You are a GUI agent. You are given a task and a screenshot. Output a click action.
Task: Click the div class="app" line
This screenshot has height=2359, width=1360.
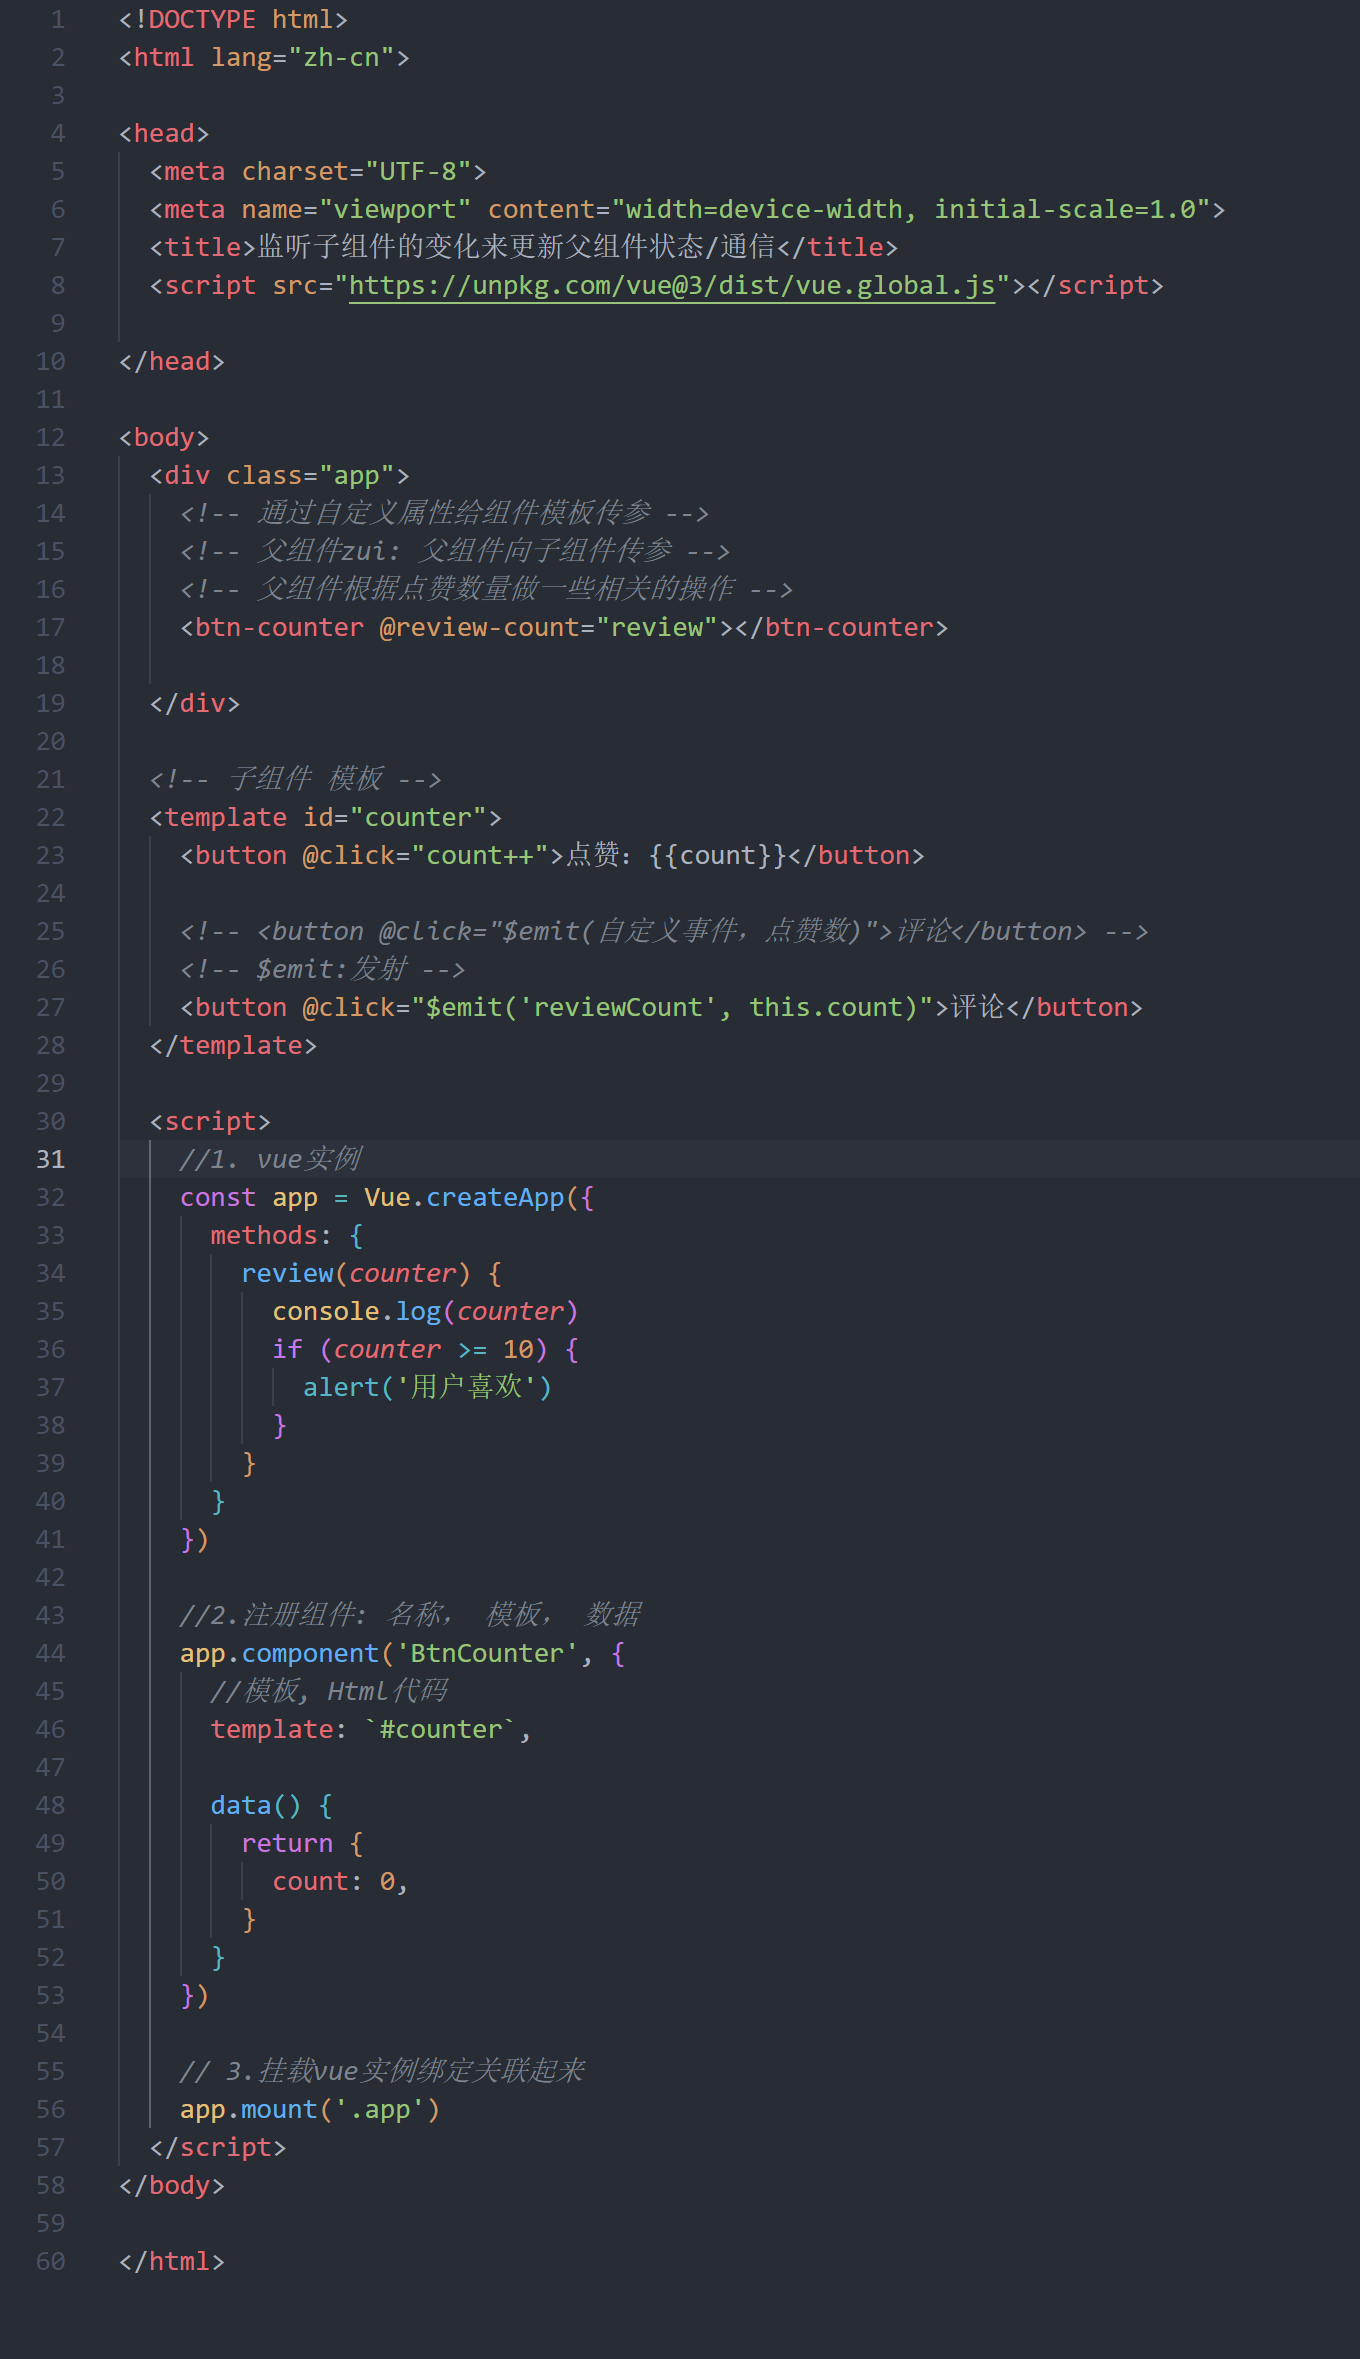280,476
